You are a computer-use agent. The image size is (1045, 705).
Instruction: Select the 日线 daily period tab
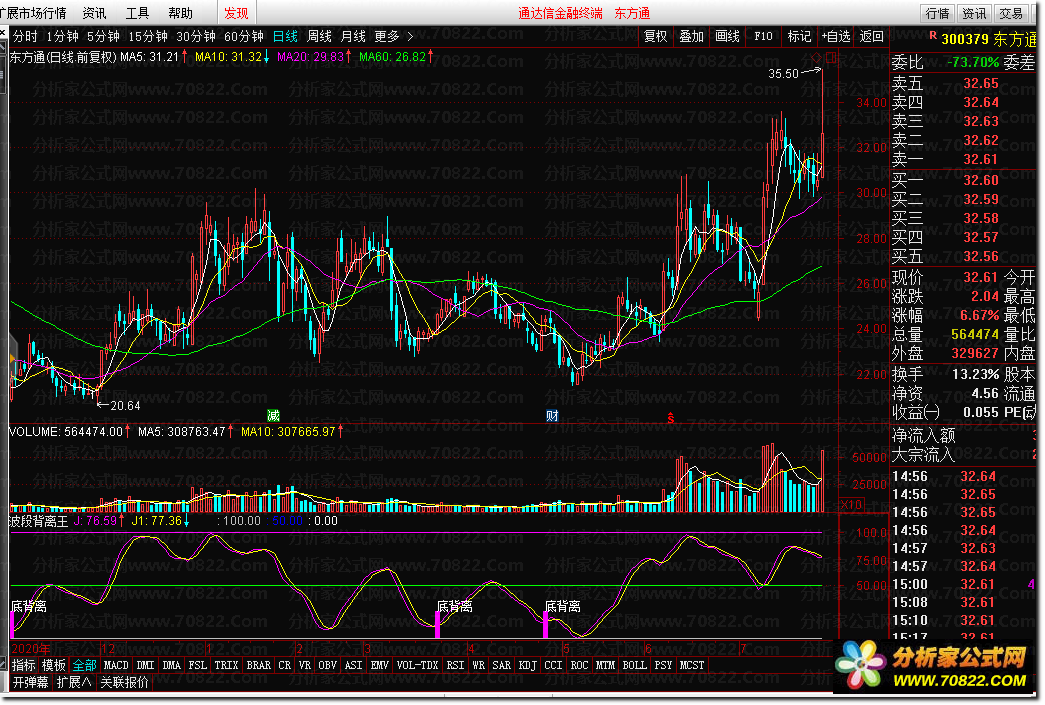[285, 37]
